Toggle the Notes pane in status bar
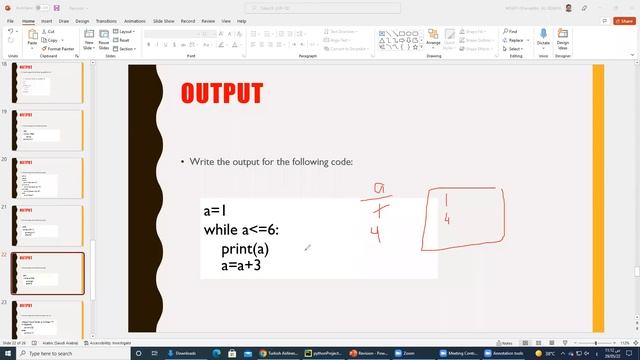This screenshot has width=640, height=360. coord(504,343)
